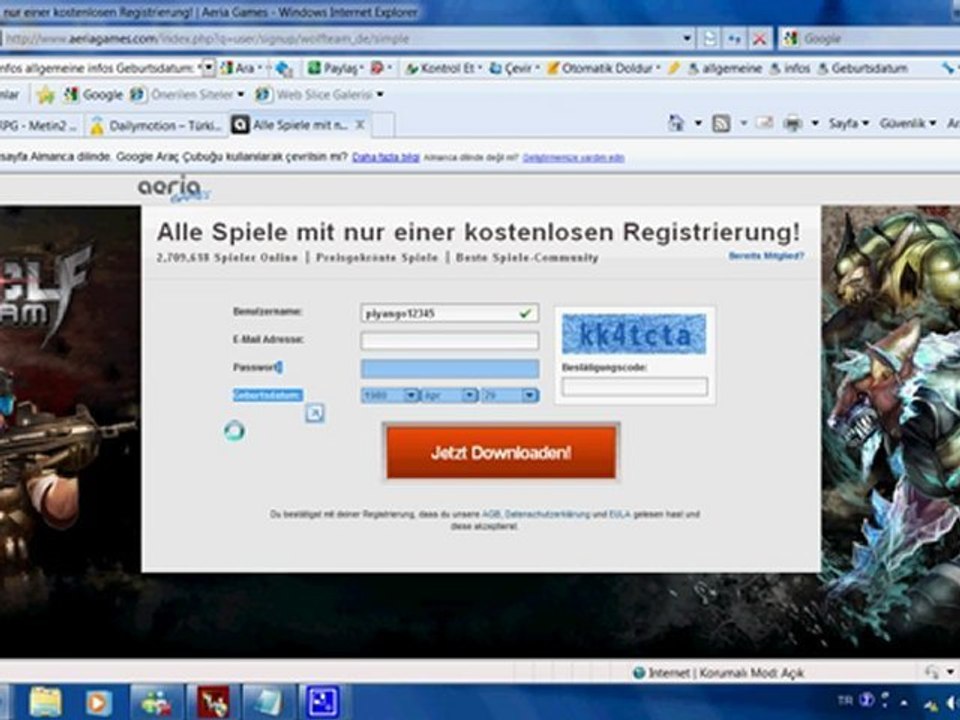Click the Home page icon
The image size is (960, 720).
[x=676, y=124]
